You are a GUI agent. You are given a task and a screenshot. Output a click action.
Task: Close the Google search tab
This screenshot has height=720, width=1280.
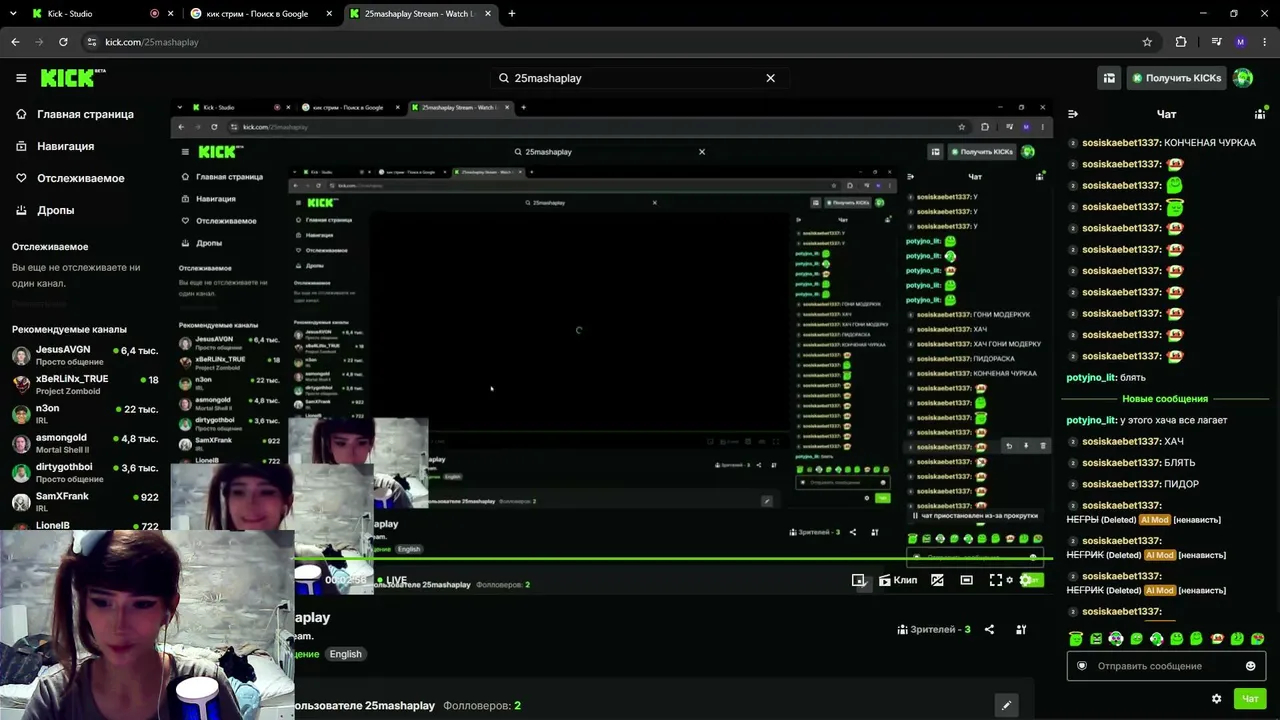coord(330,14)
